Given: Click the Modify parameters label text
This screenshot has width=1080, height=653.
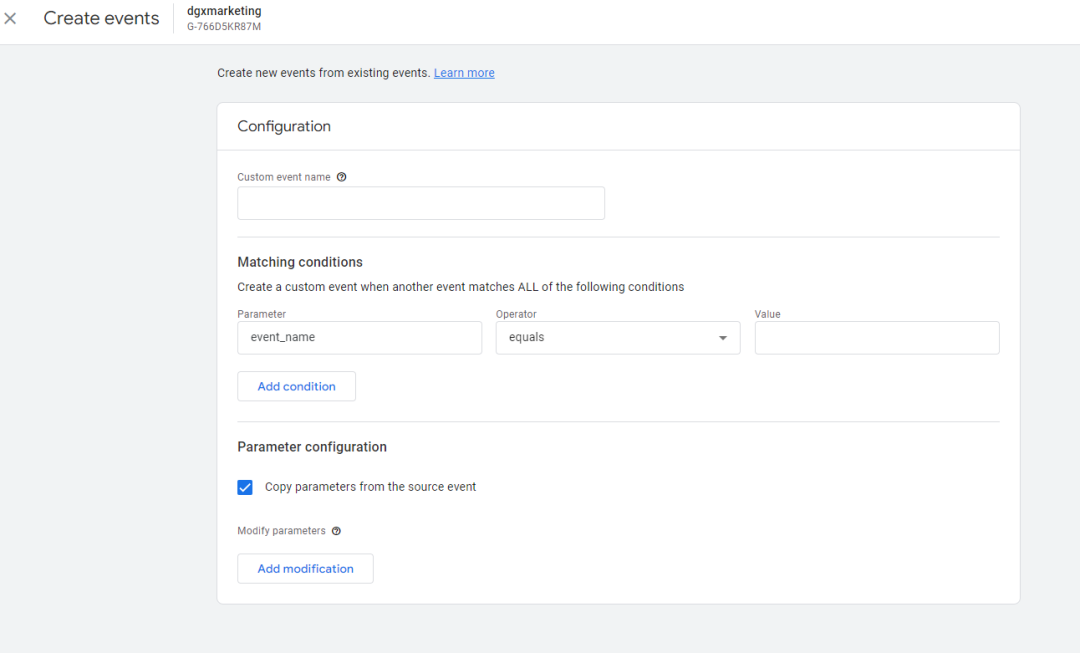Looking at the screenshot, I should (x=281, y=531).
